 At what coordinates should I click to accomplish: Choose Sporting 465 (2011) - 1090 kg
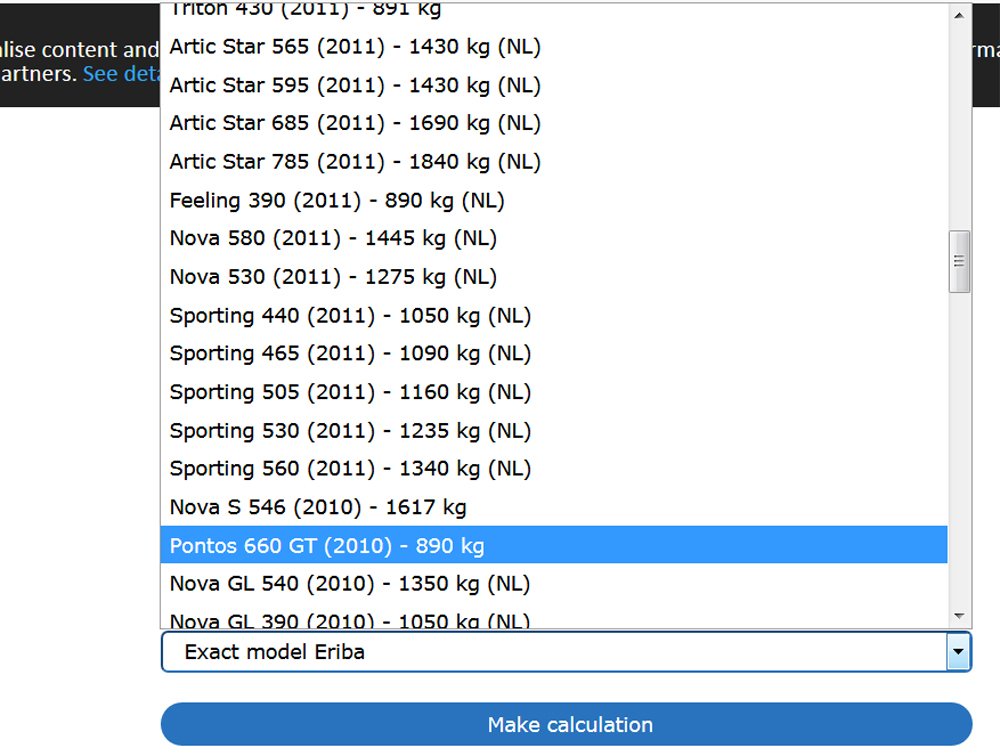pyautogui.click(x=554, y=353)
